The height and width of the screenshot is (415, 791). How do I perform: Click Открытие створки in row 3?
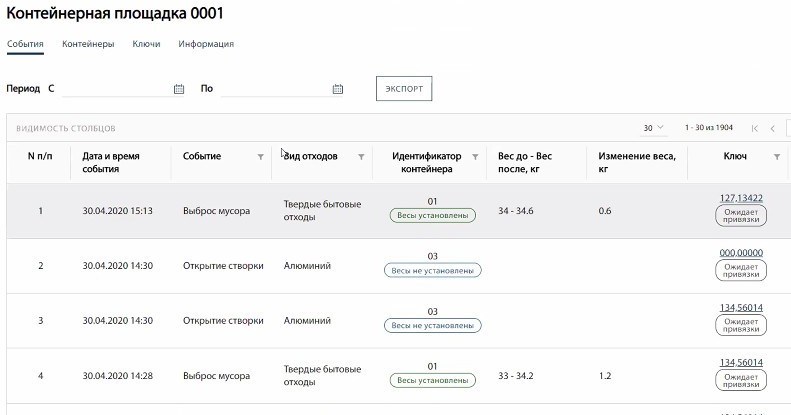tap(223, 321)
